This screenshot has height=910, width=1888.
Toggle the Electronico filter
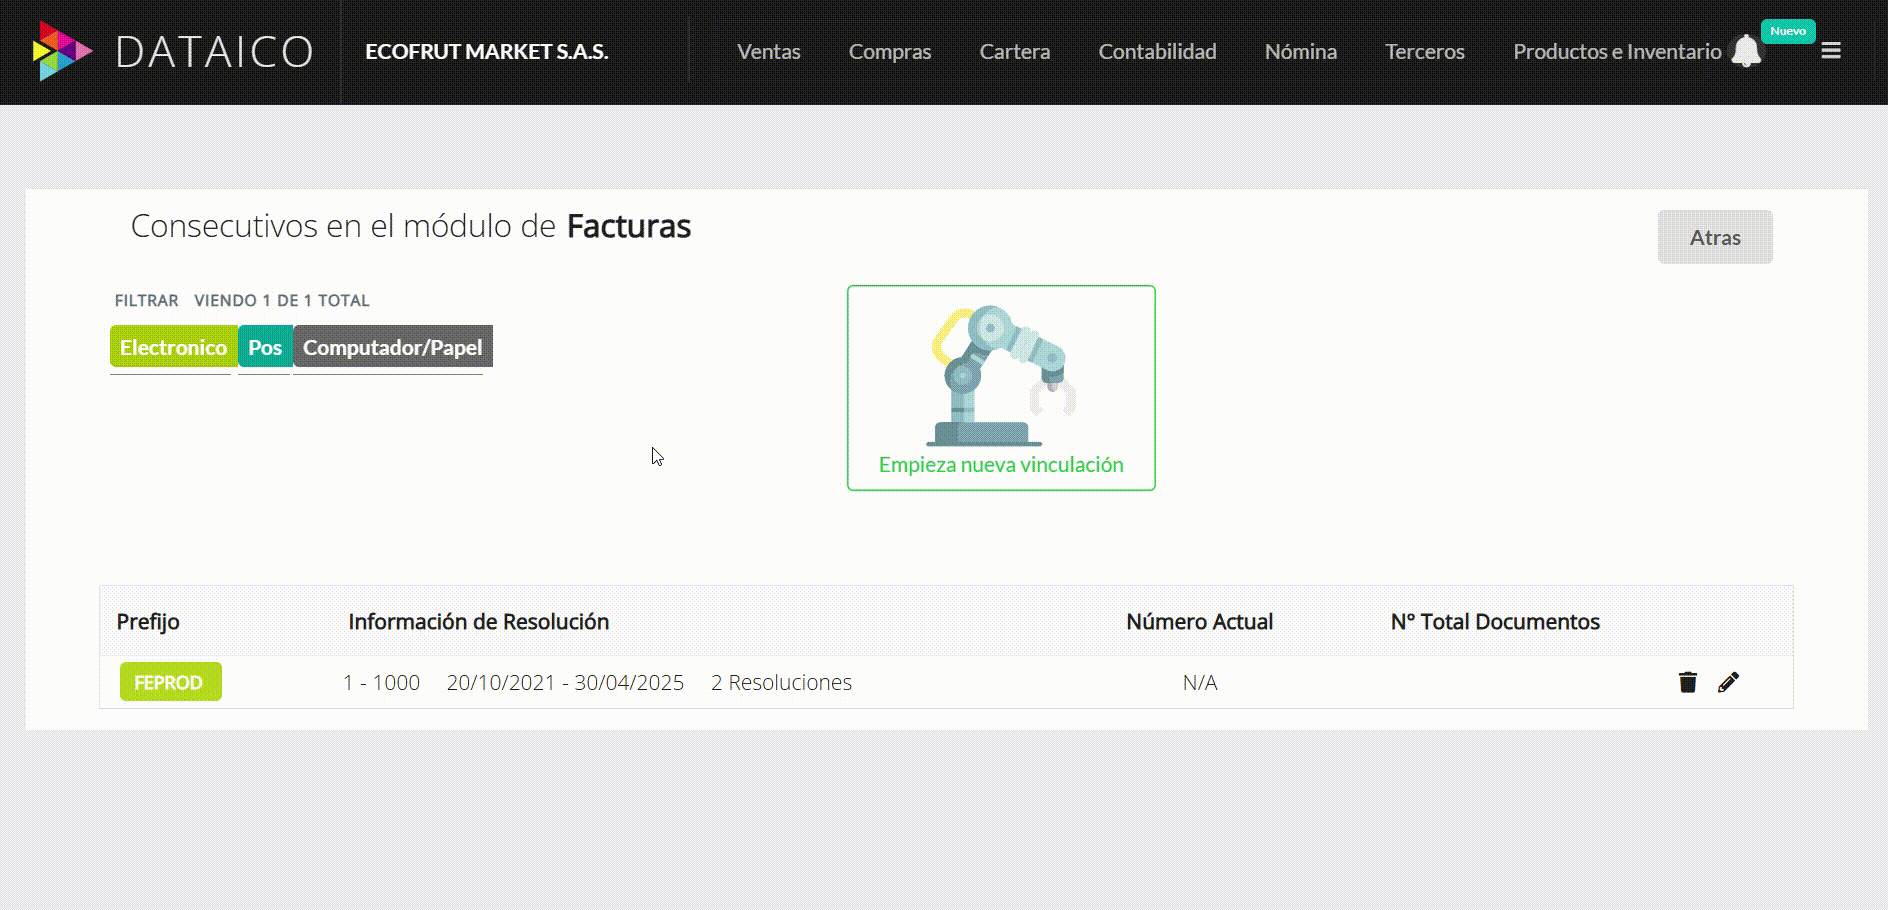[x=172, y=347]
